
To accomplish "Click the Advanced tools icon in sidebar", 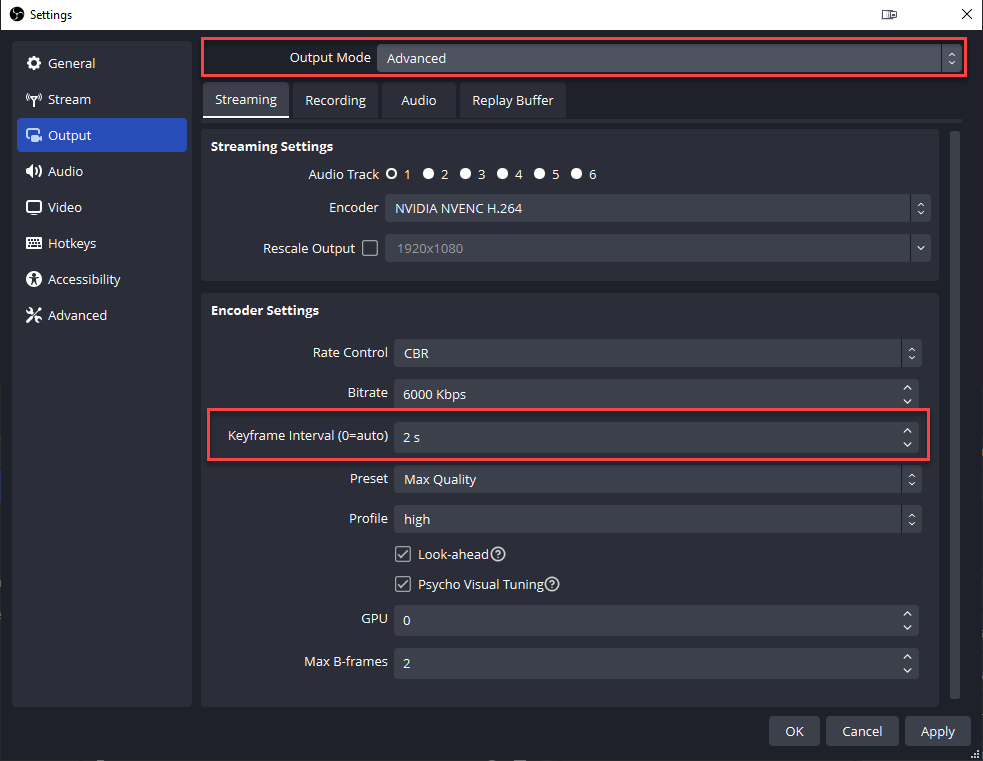I will [34, 315].
